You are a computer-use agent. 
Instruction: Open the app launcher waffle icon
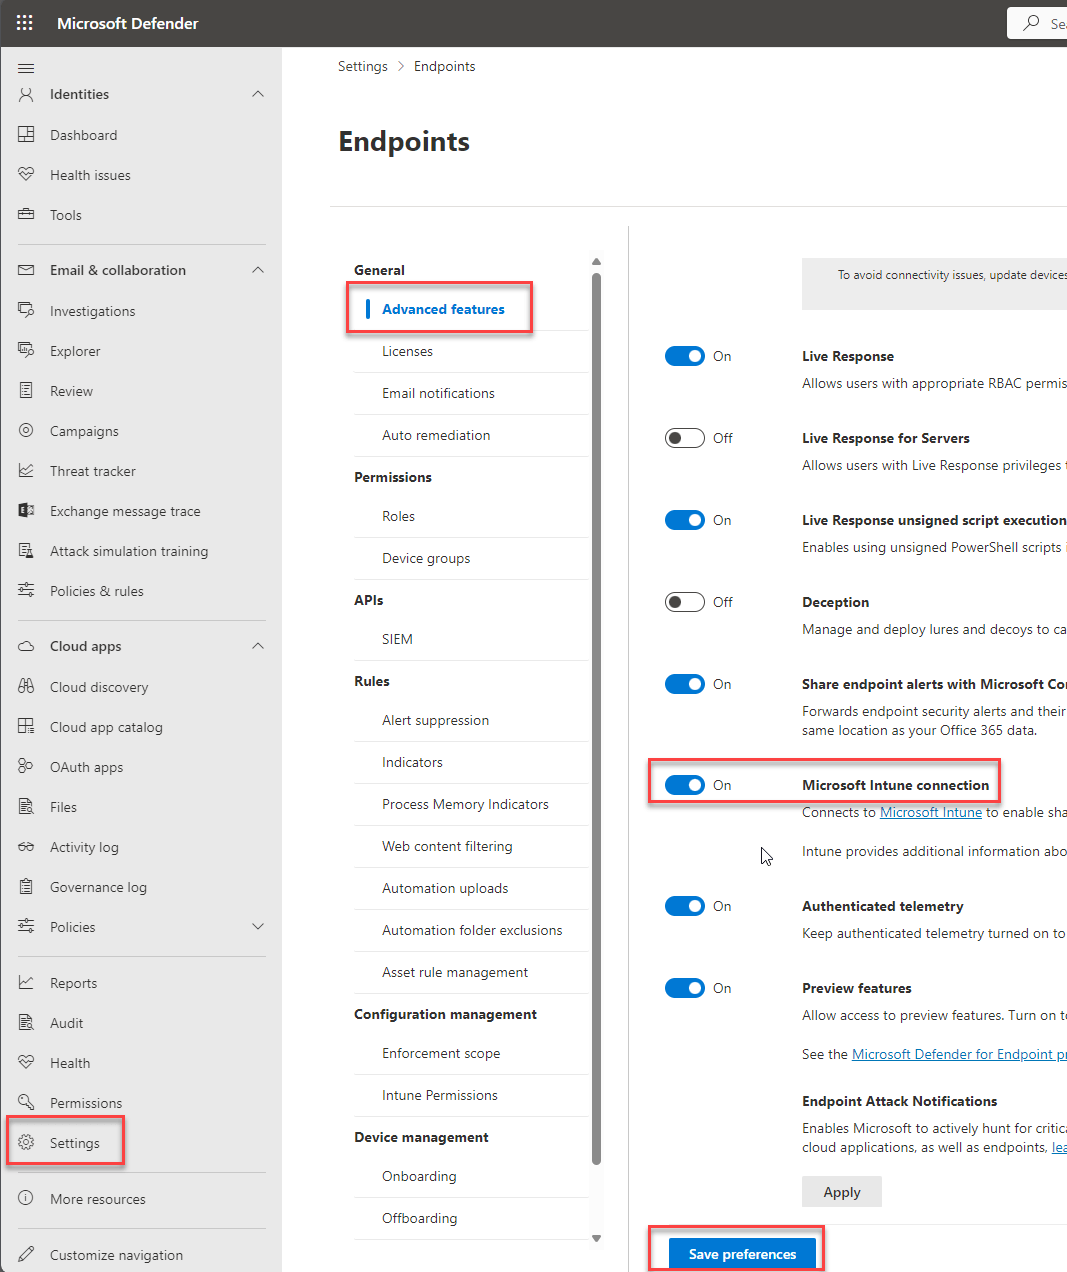(x=25, y=23)
